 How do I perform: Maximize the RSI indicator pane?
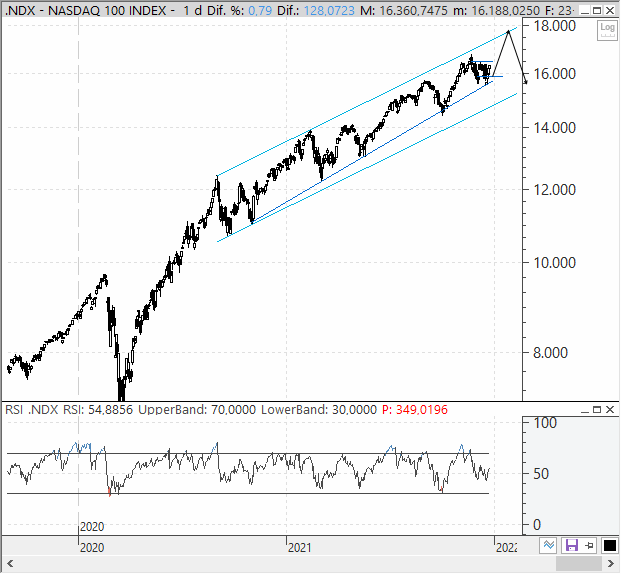[x=597, y=410]
